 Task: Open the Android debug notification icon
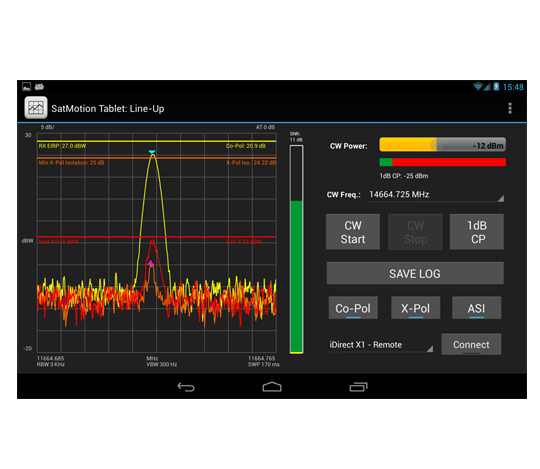coord(39,86)
